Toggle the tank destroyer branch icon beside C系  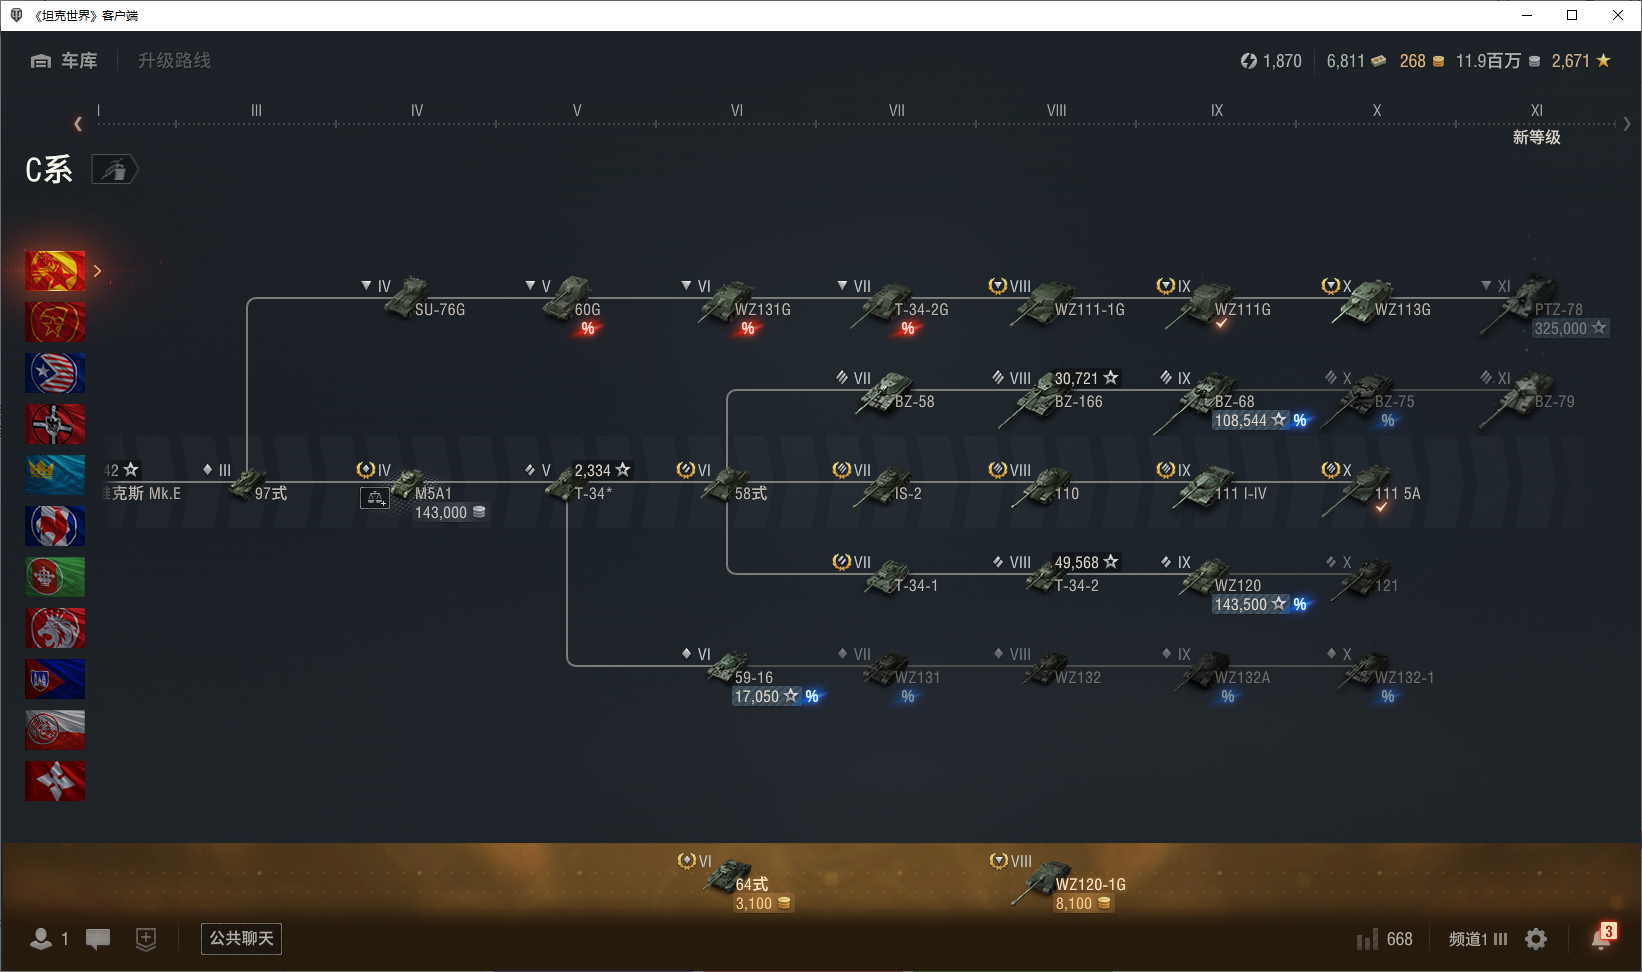coord(115,170)
